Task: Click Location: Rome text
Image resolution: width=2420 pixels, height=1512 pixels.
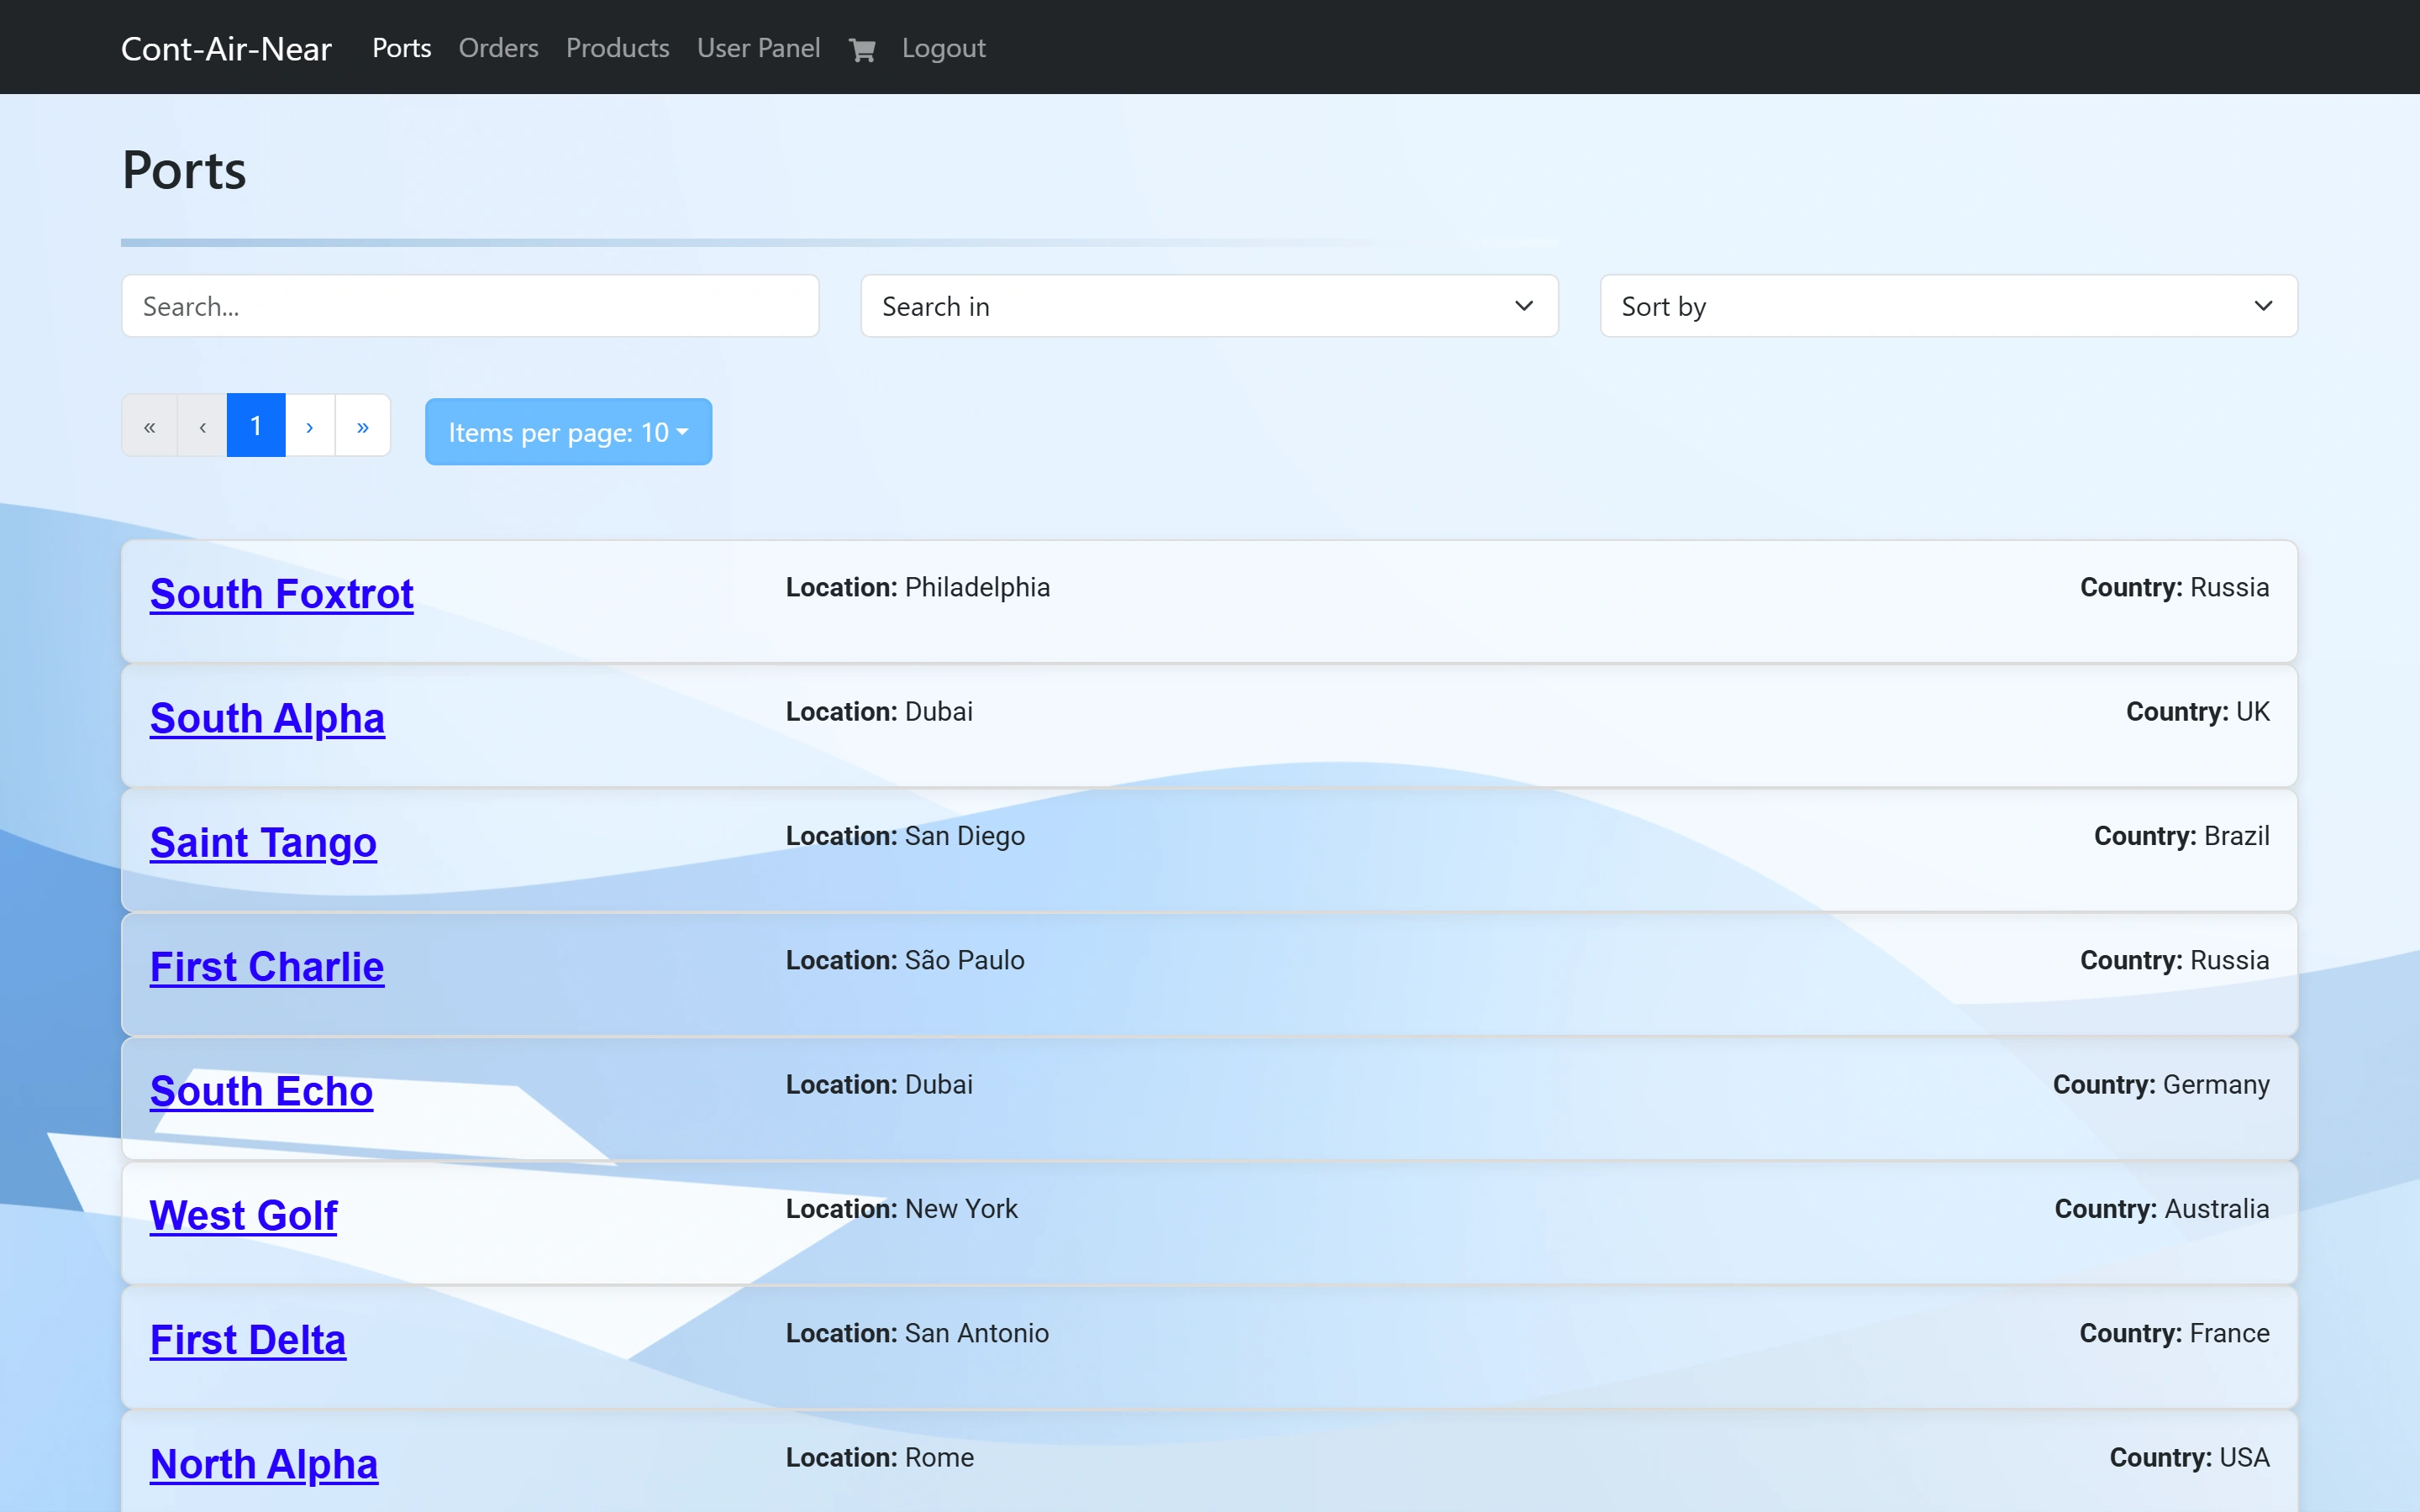Action: [880, 1457]
